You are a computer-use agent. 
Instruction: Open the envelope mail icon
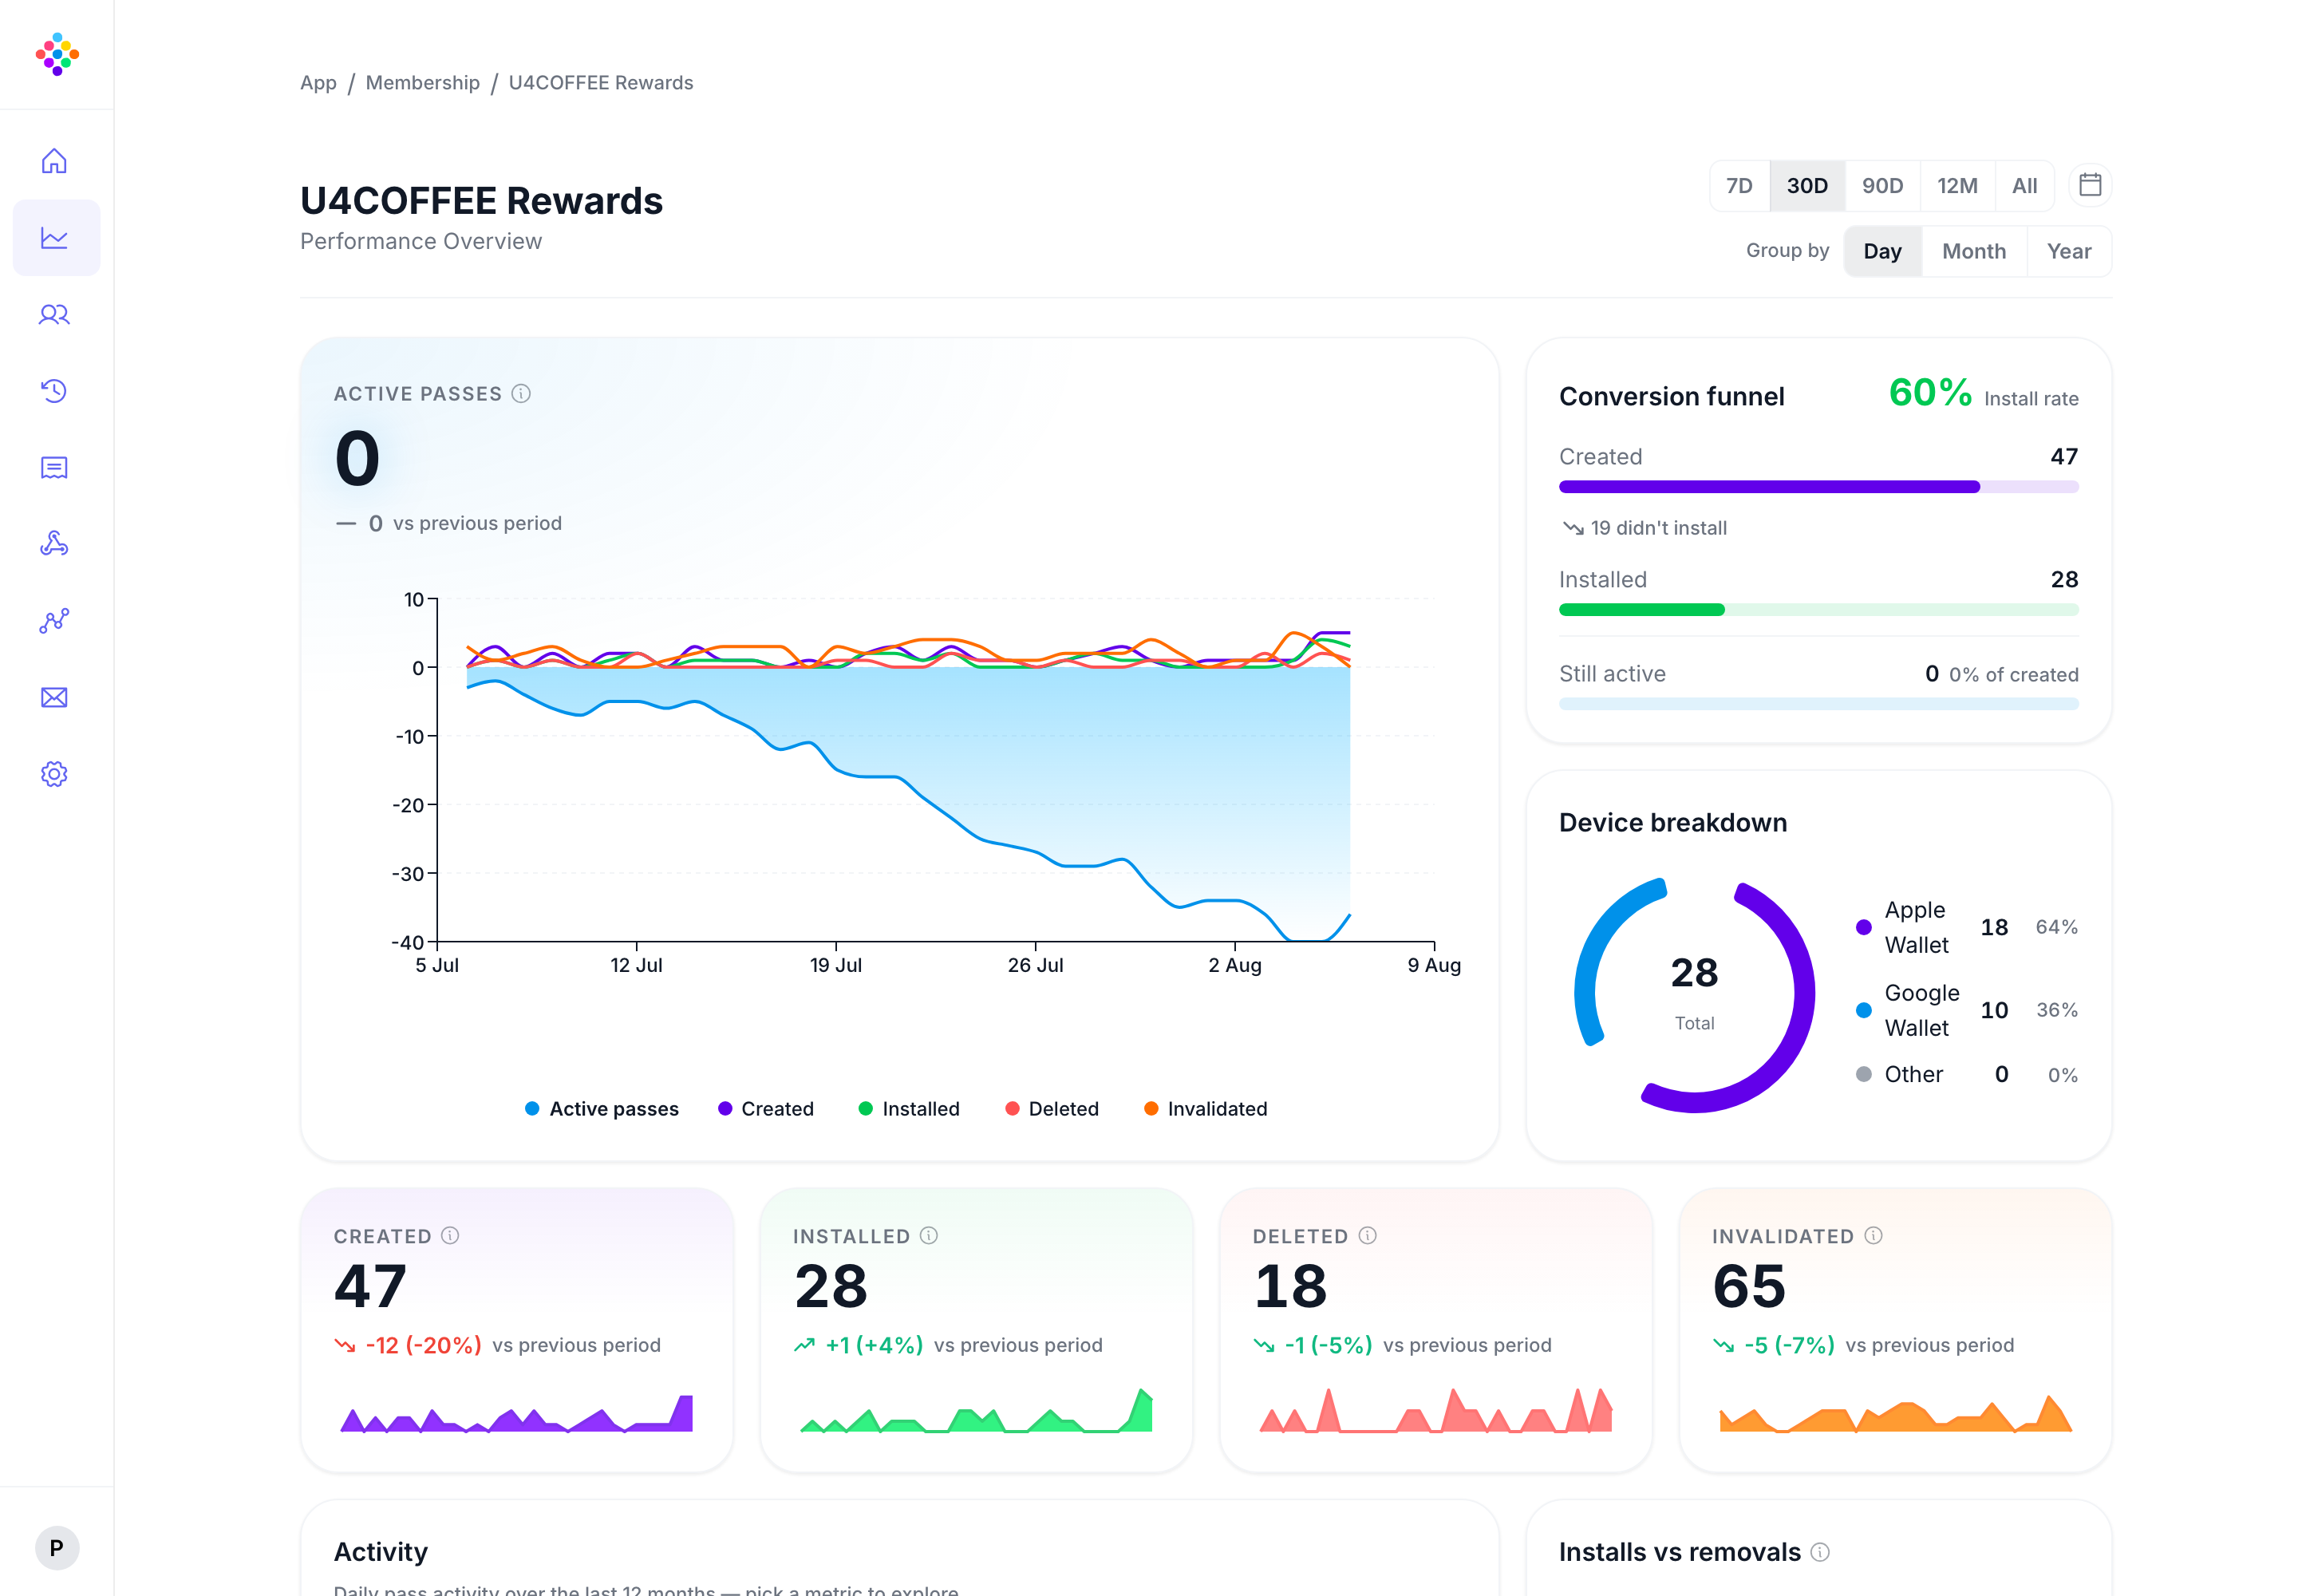(x=54, y=697)
